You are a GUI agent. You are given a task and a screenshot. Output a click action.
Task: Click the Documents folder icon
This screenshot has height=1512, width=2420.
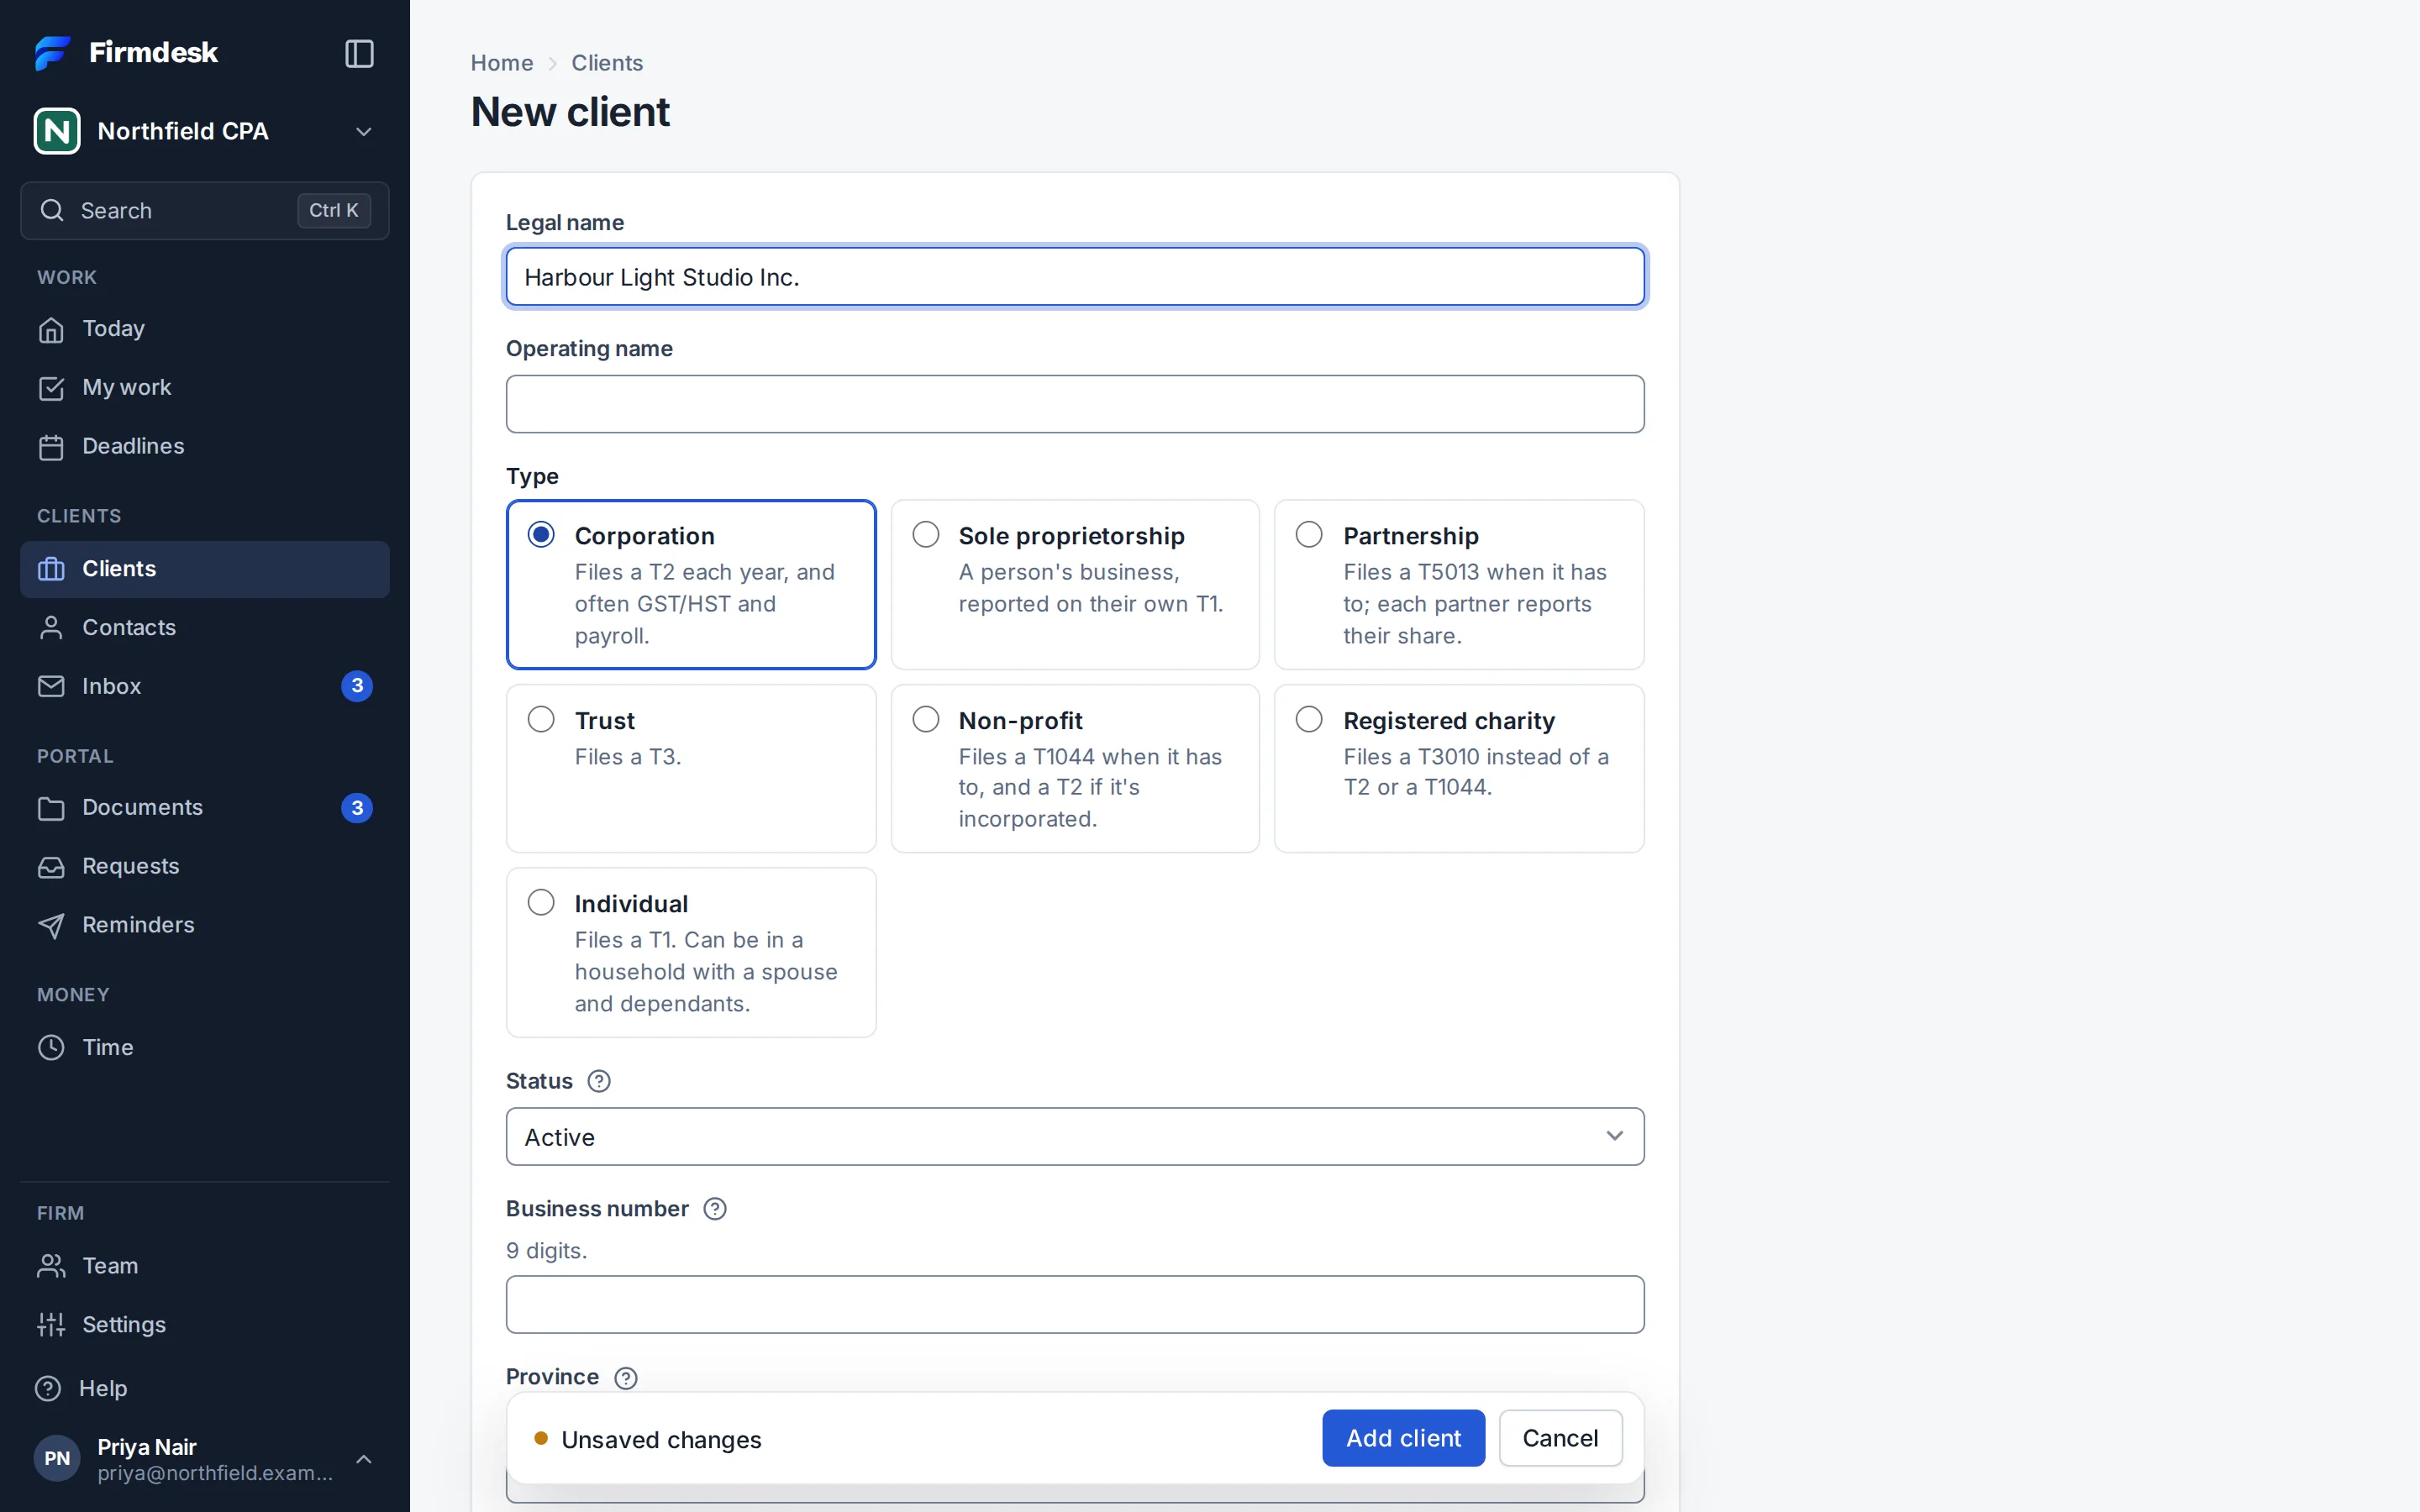(x=51, y=808)
